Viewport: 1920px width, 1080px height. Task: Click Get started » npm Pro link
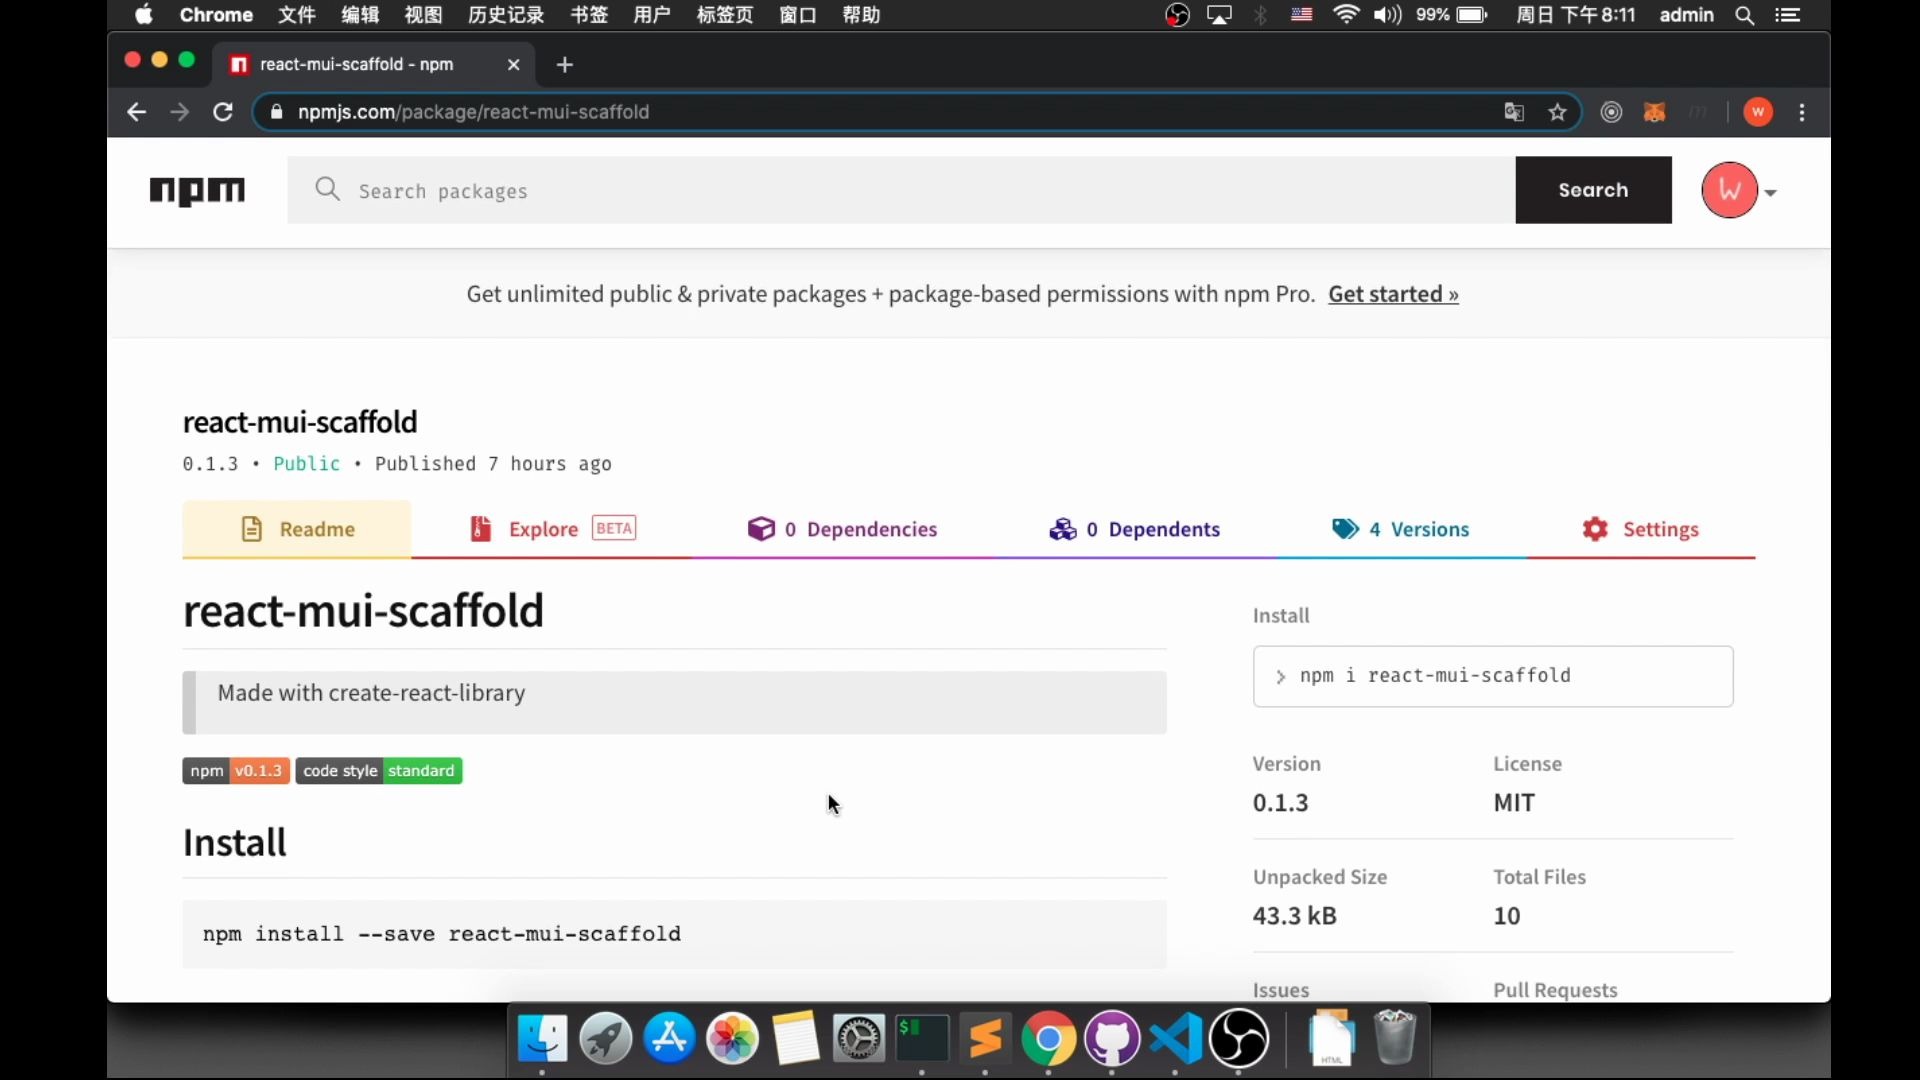tap(1394, 293)
